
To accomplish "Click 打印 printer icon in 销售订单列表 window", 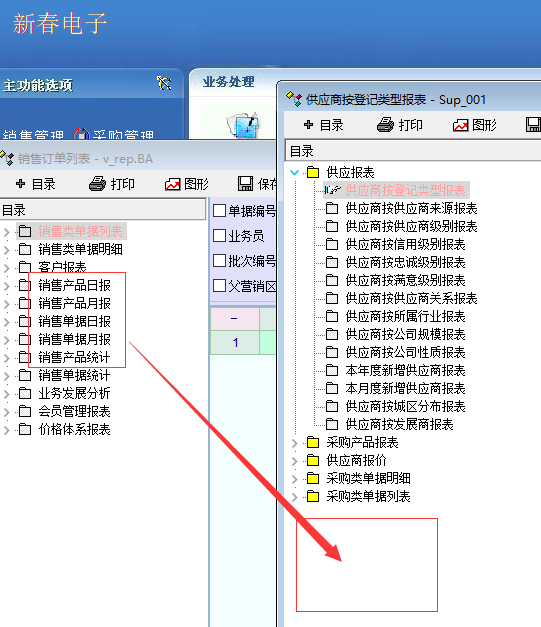I will pos(97,184).
